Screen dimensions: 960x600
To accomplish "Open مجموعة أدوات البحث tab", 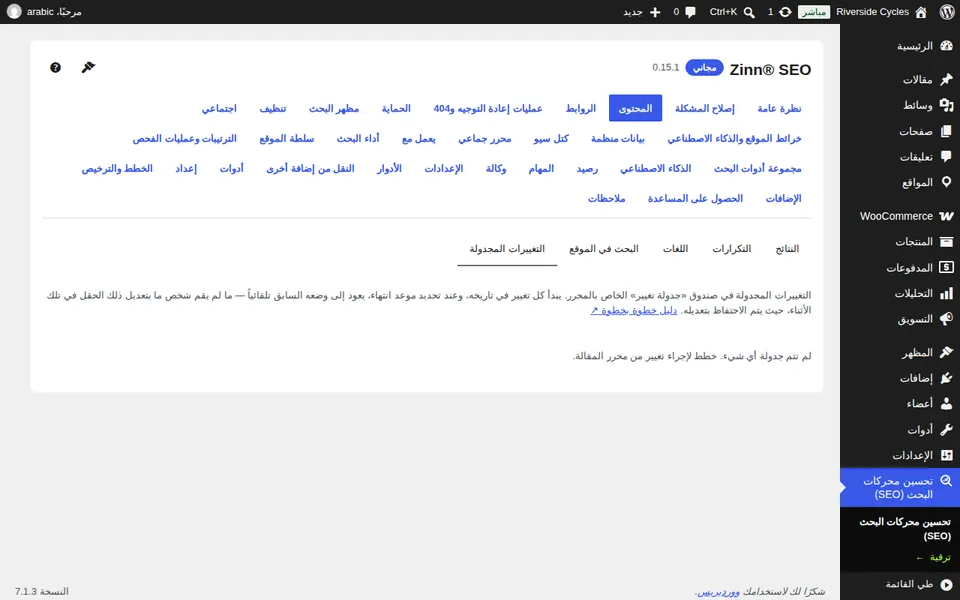I will 757,168.
